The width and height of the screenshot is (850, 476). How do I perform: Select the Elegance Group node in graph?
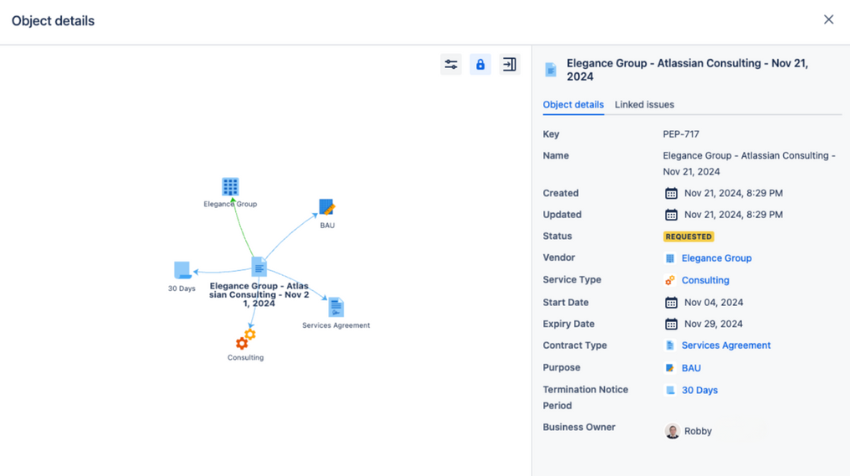230,186
